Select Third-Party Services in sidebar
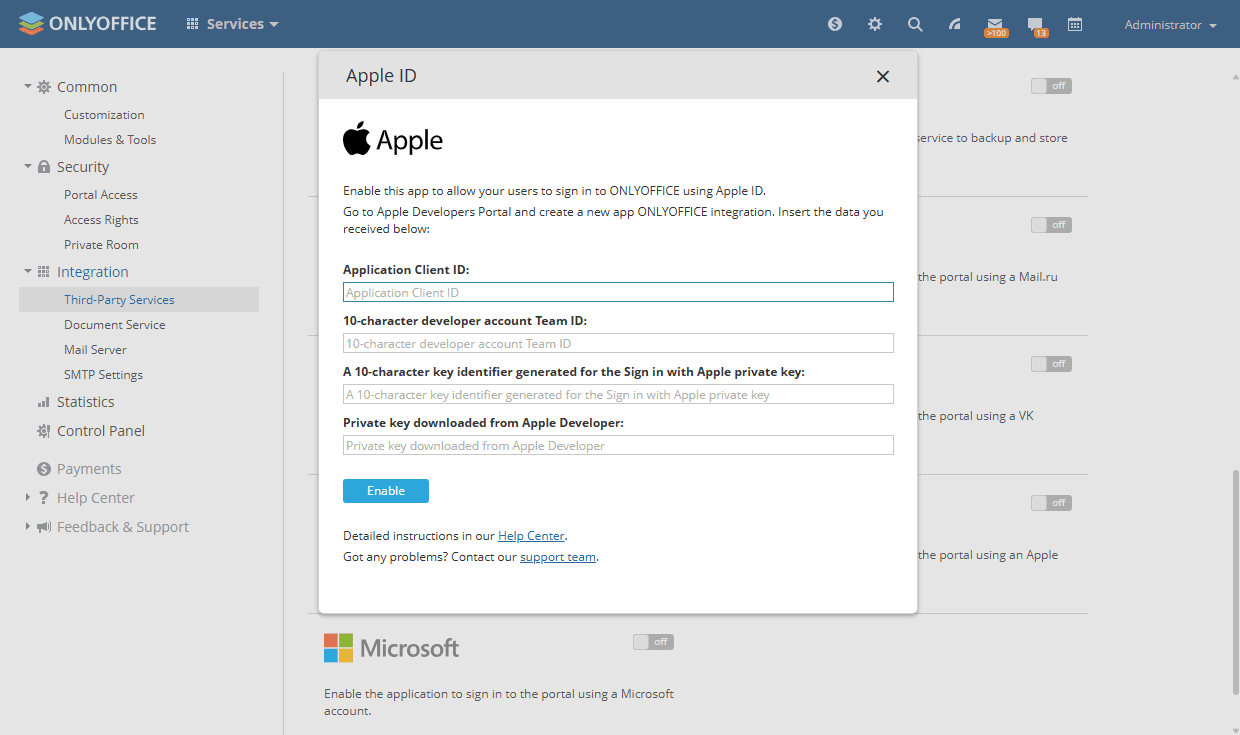 click(x=139, y=300)
